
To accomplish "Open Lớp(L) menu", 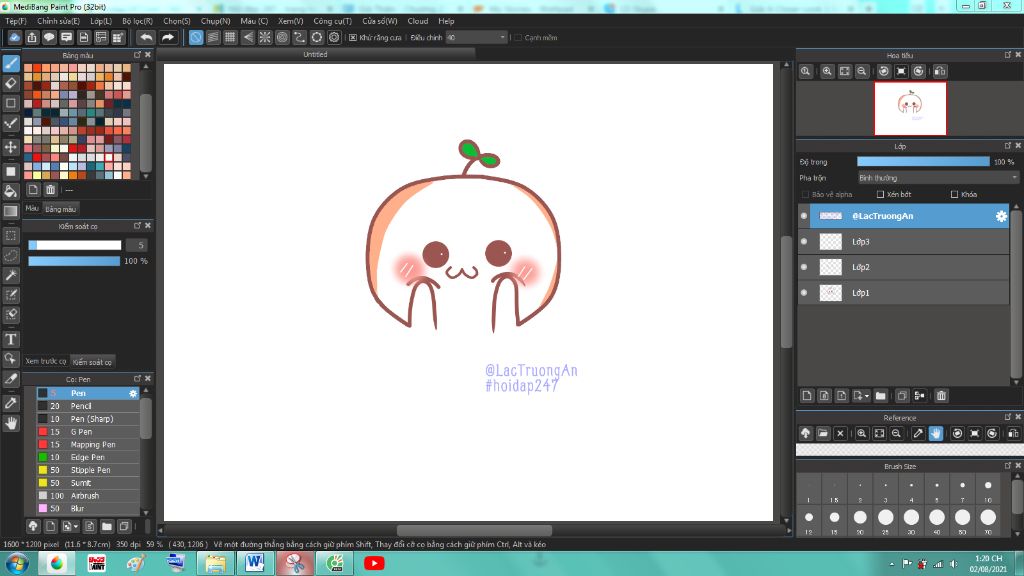I will pos(101,21).
